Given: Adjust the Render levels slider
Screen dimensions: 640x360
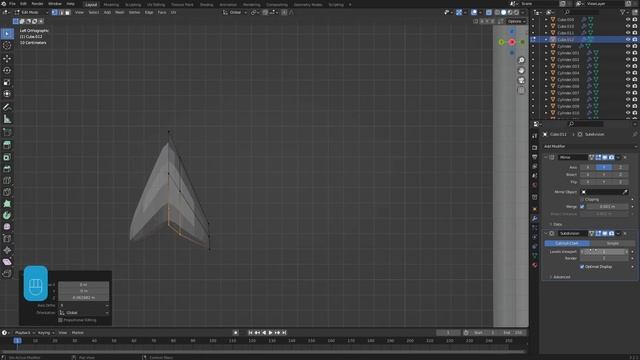Looking at the screenshot, I should (x=604, y=258).
